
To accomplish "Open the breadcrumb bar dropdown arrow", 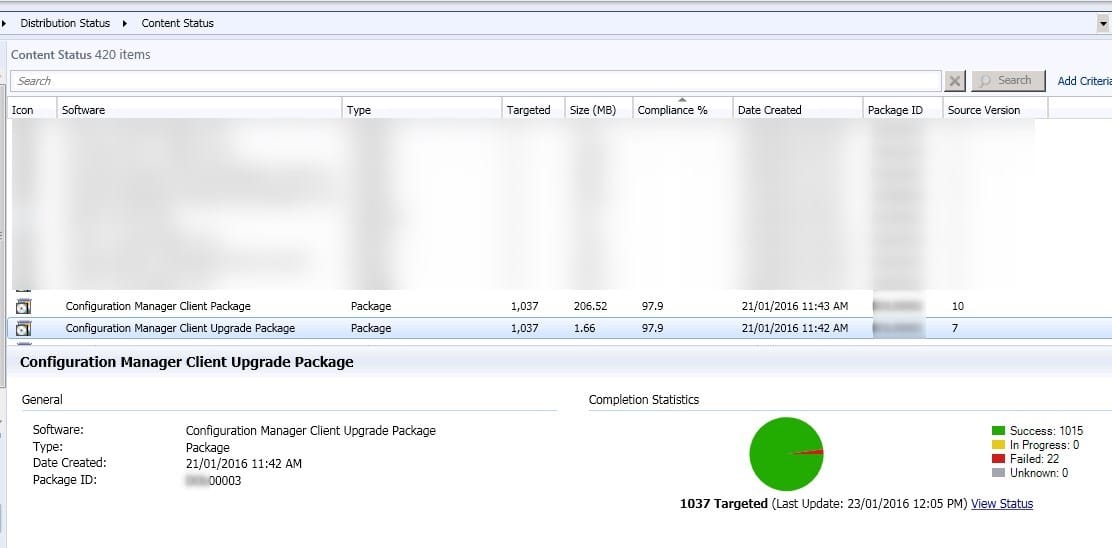I will 1103,23.
